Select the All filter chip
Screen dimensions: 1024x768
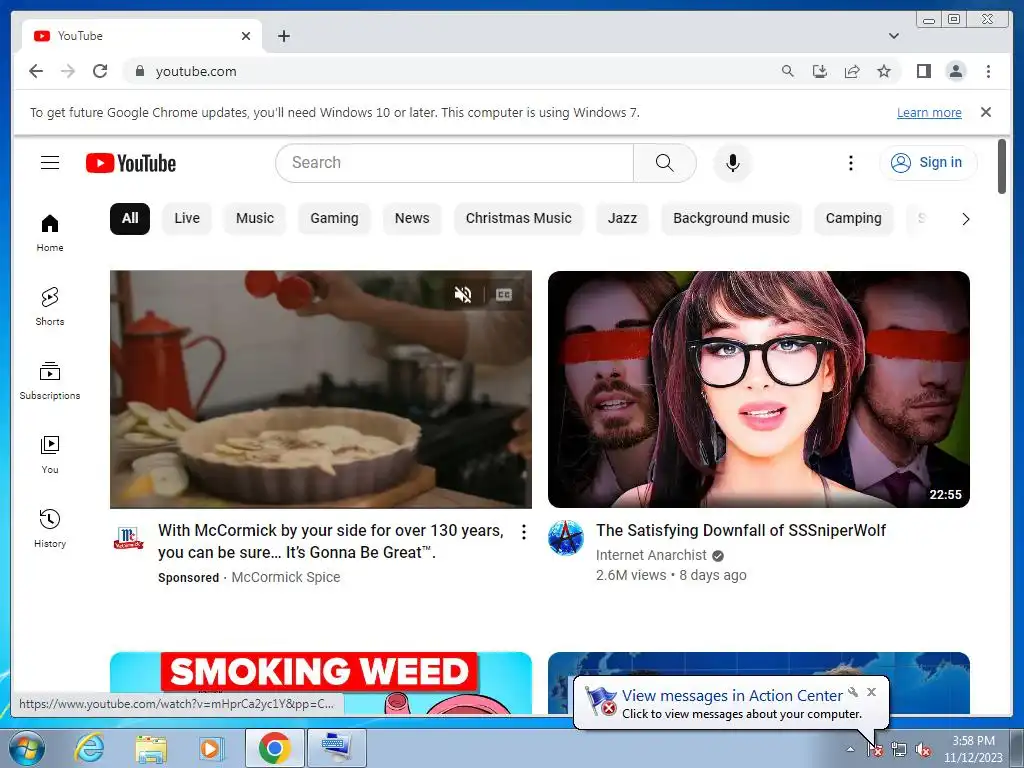pyautogui.click(x=130, y=218)
